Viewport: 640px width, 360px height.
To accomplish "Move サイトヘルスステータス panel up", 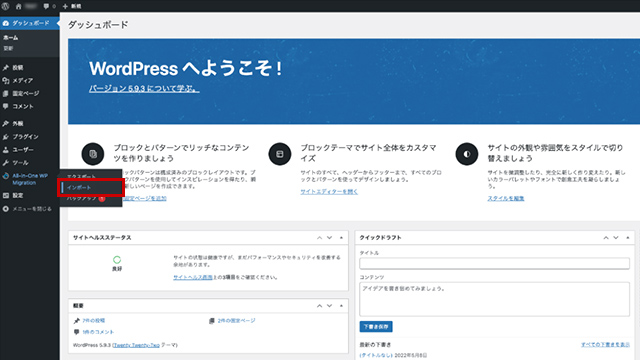I will tap(320, 238).
